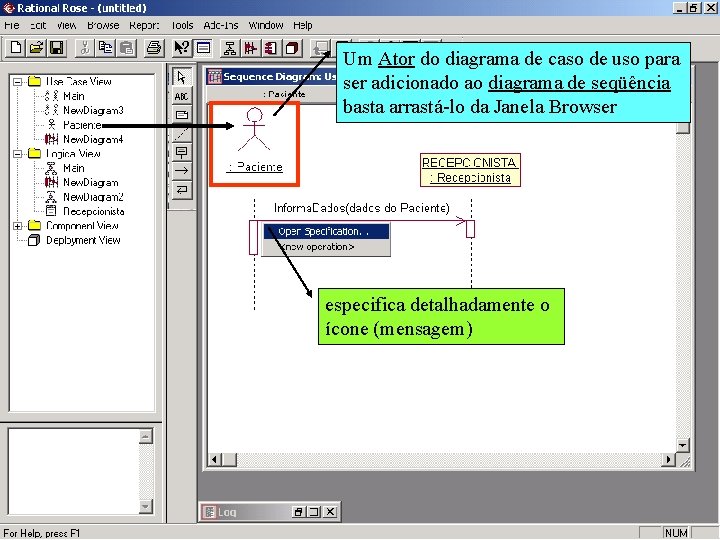
Task: Open the Help menu
Action: pyautogui.click(x=303, y=25)
